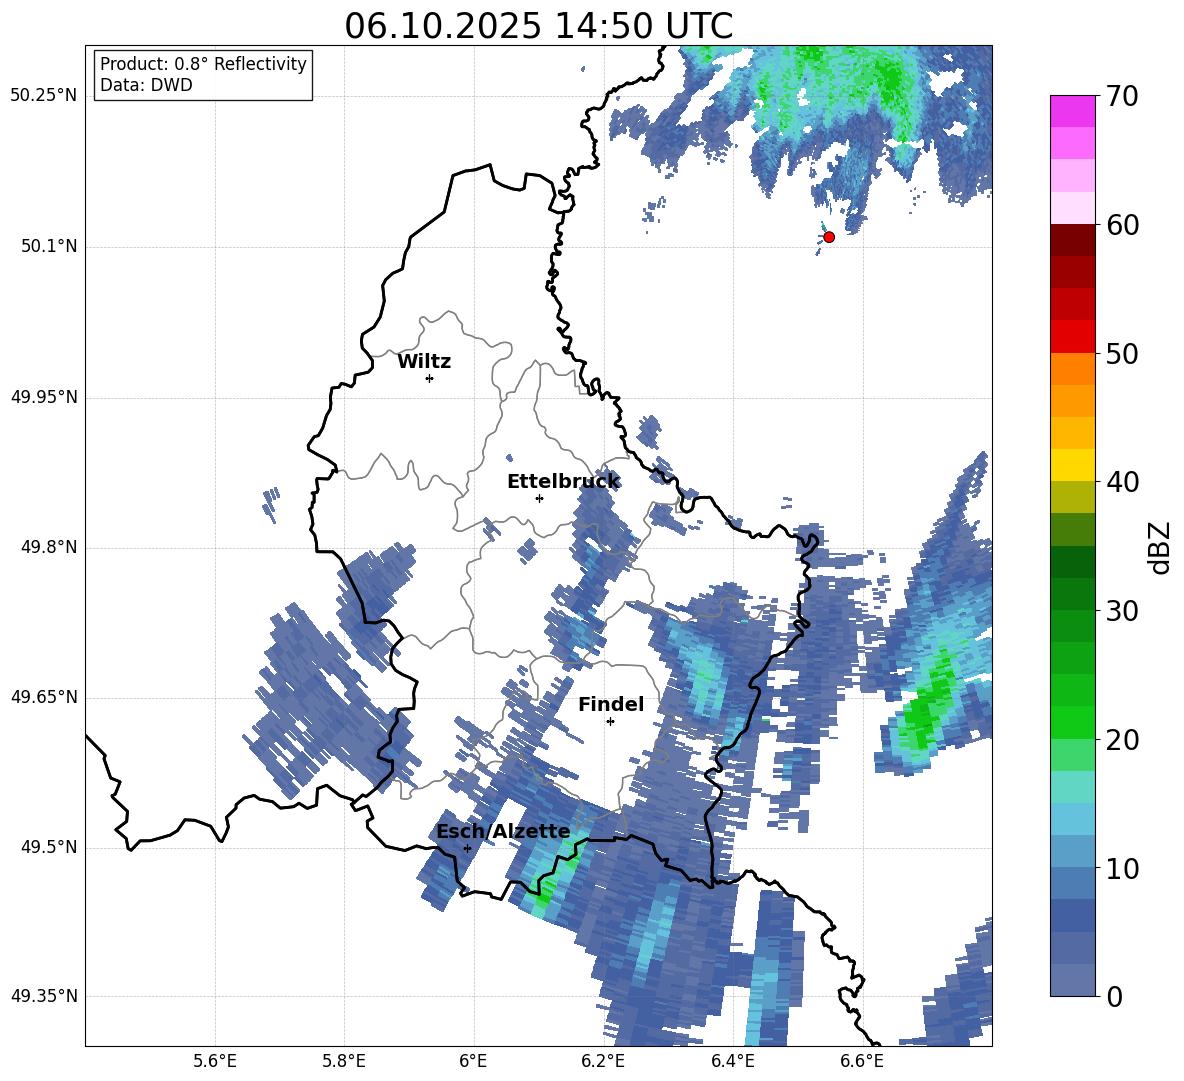
Task: Click the title 06.10.2025 14:50 UTC
Action: click(x=538, y=26)
